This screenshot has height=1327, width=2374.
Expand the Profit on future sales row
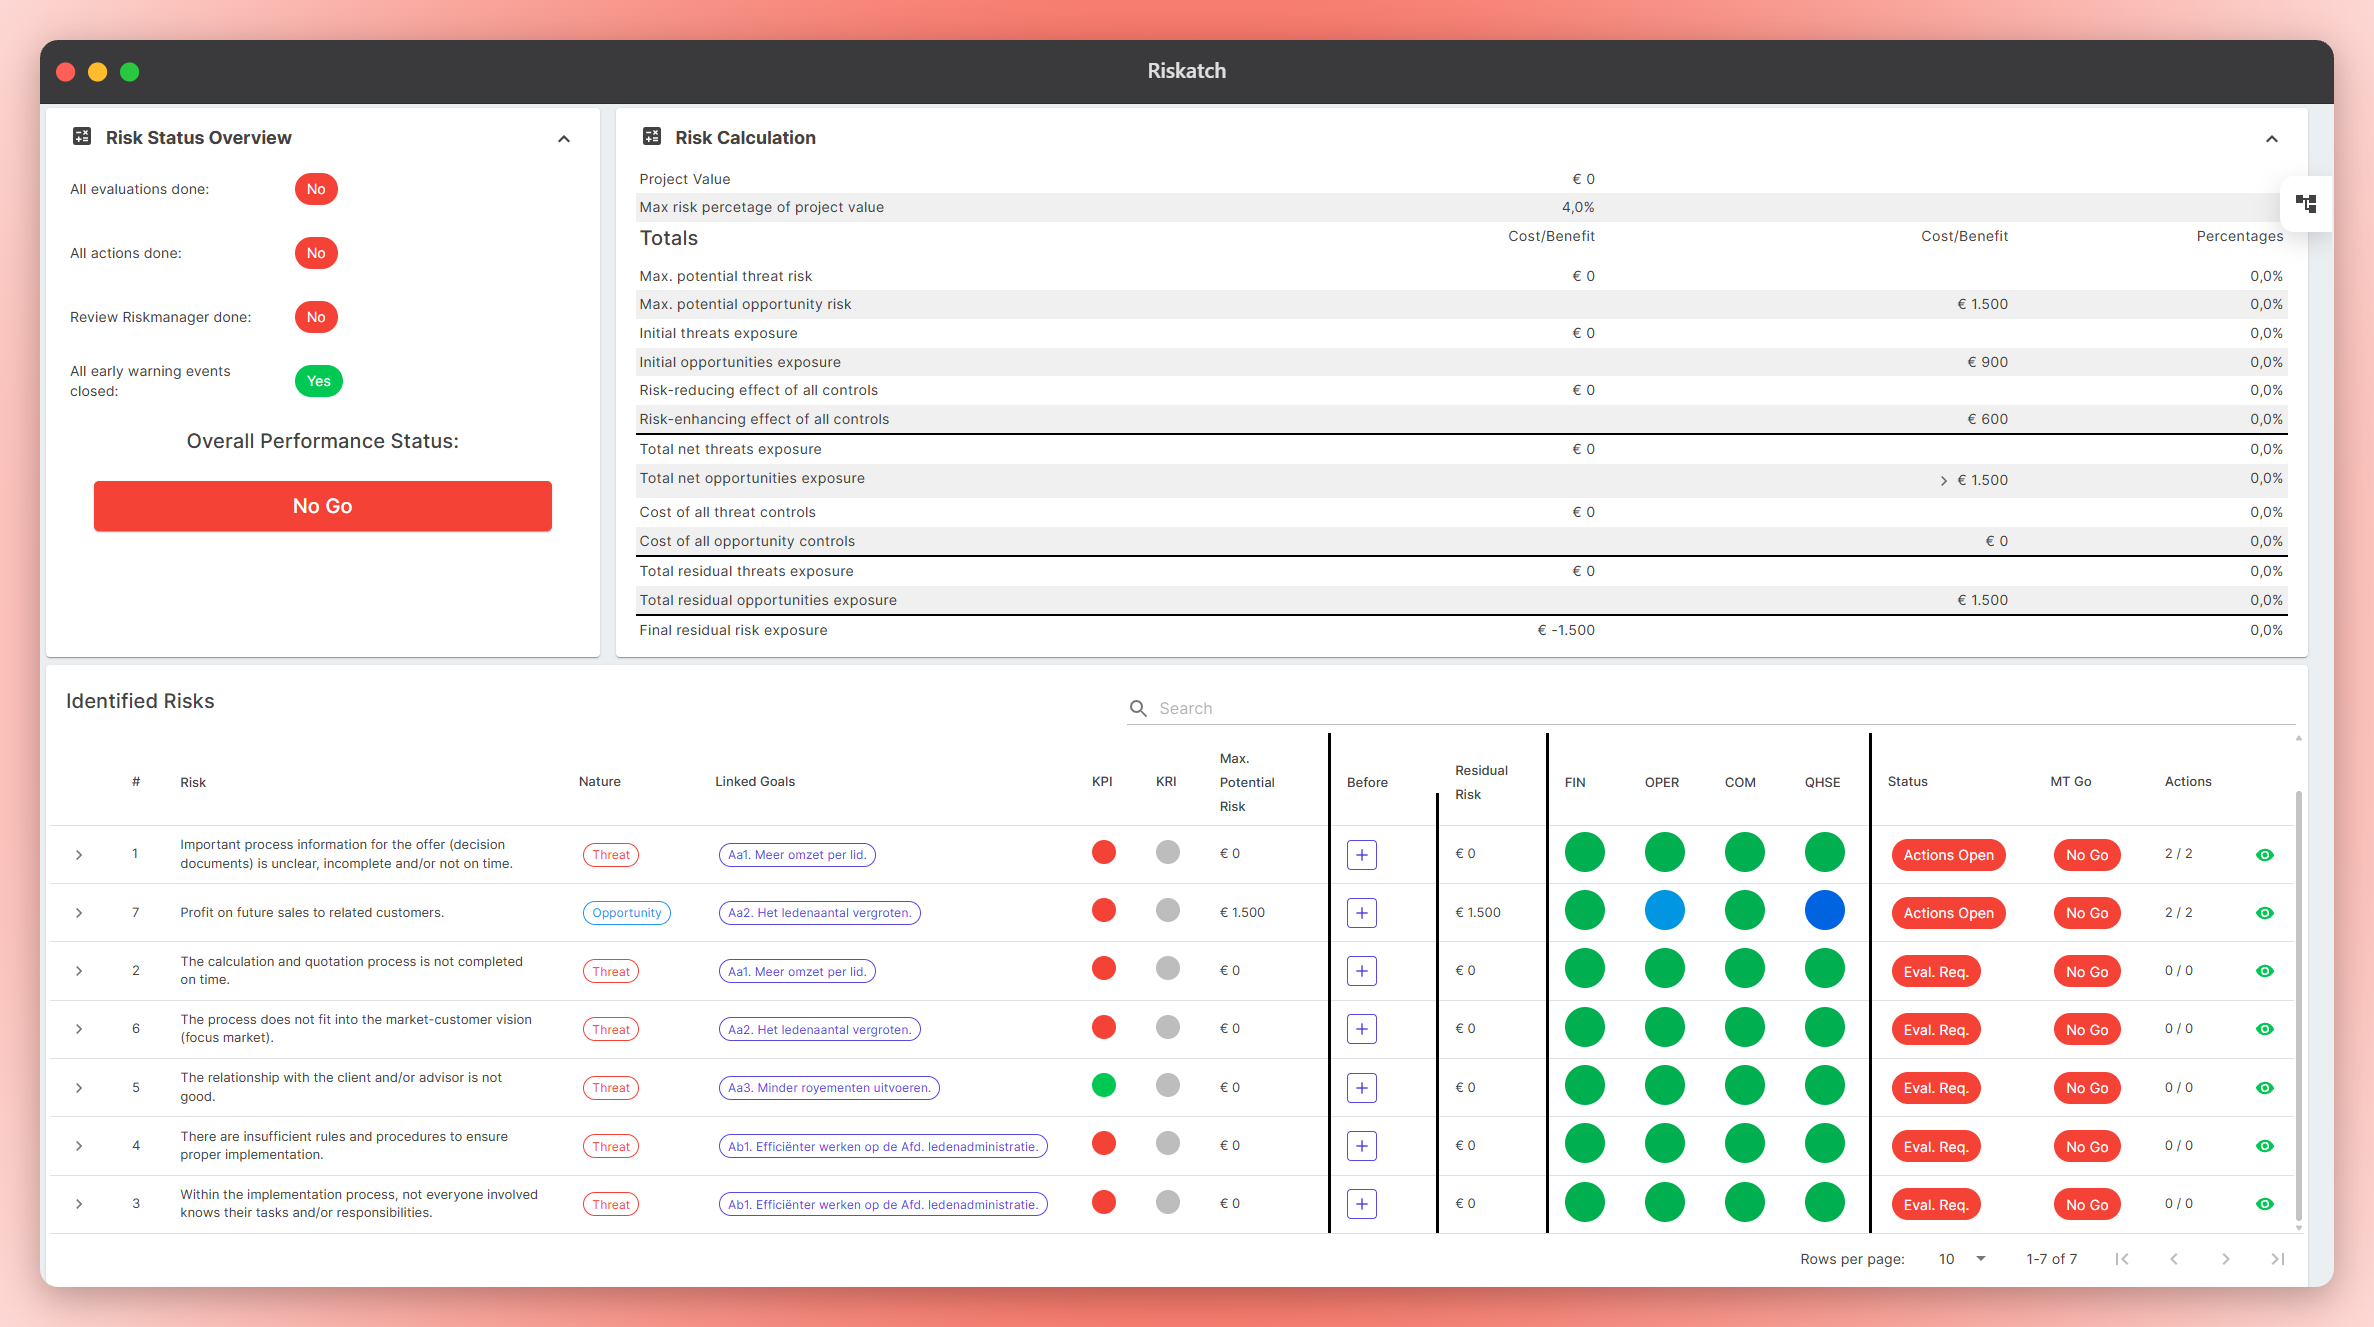79,913
